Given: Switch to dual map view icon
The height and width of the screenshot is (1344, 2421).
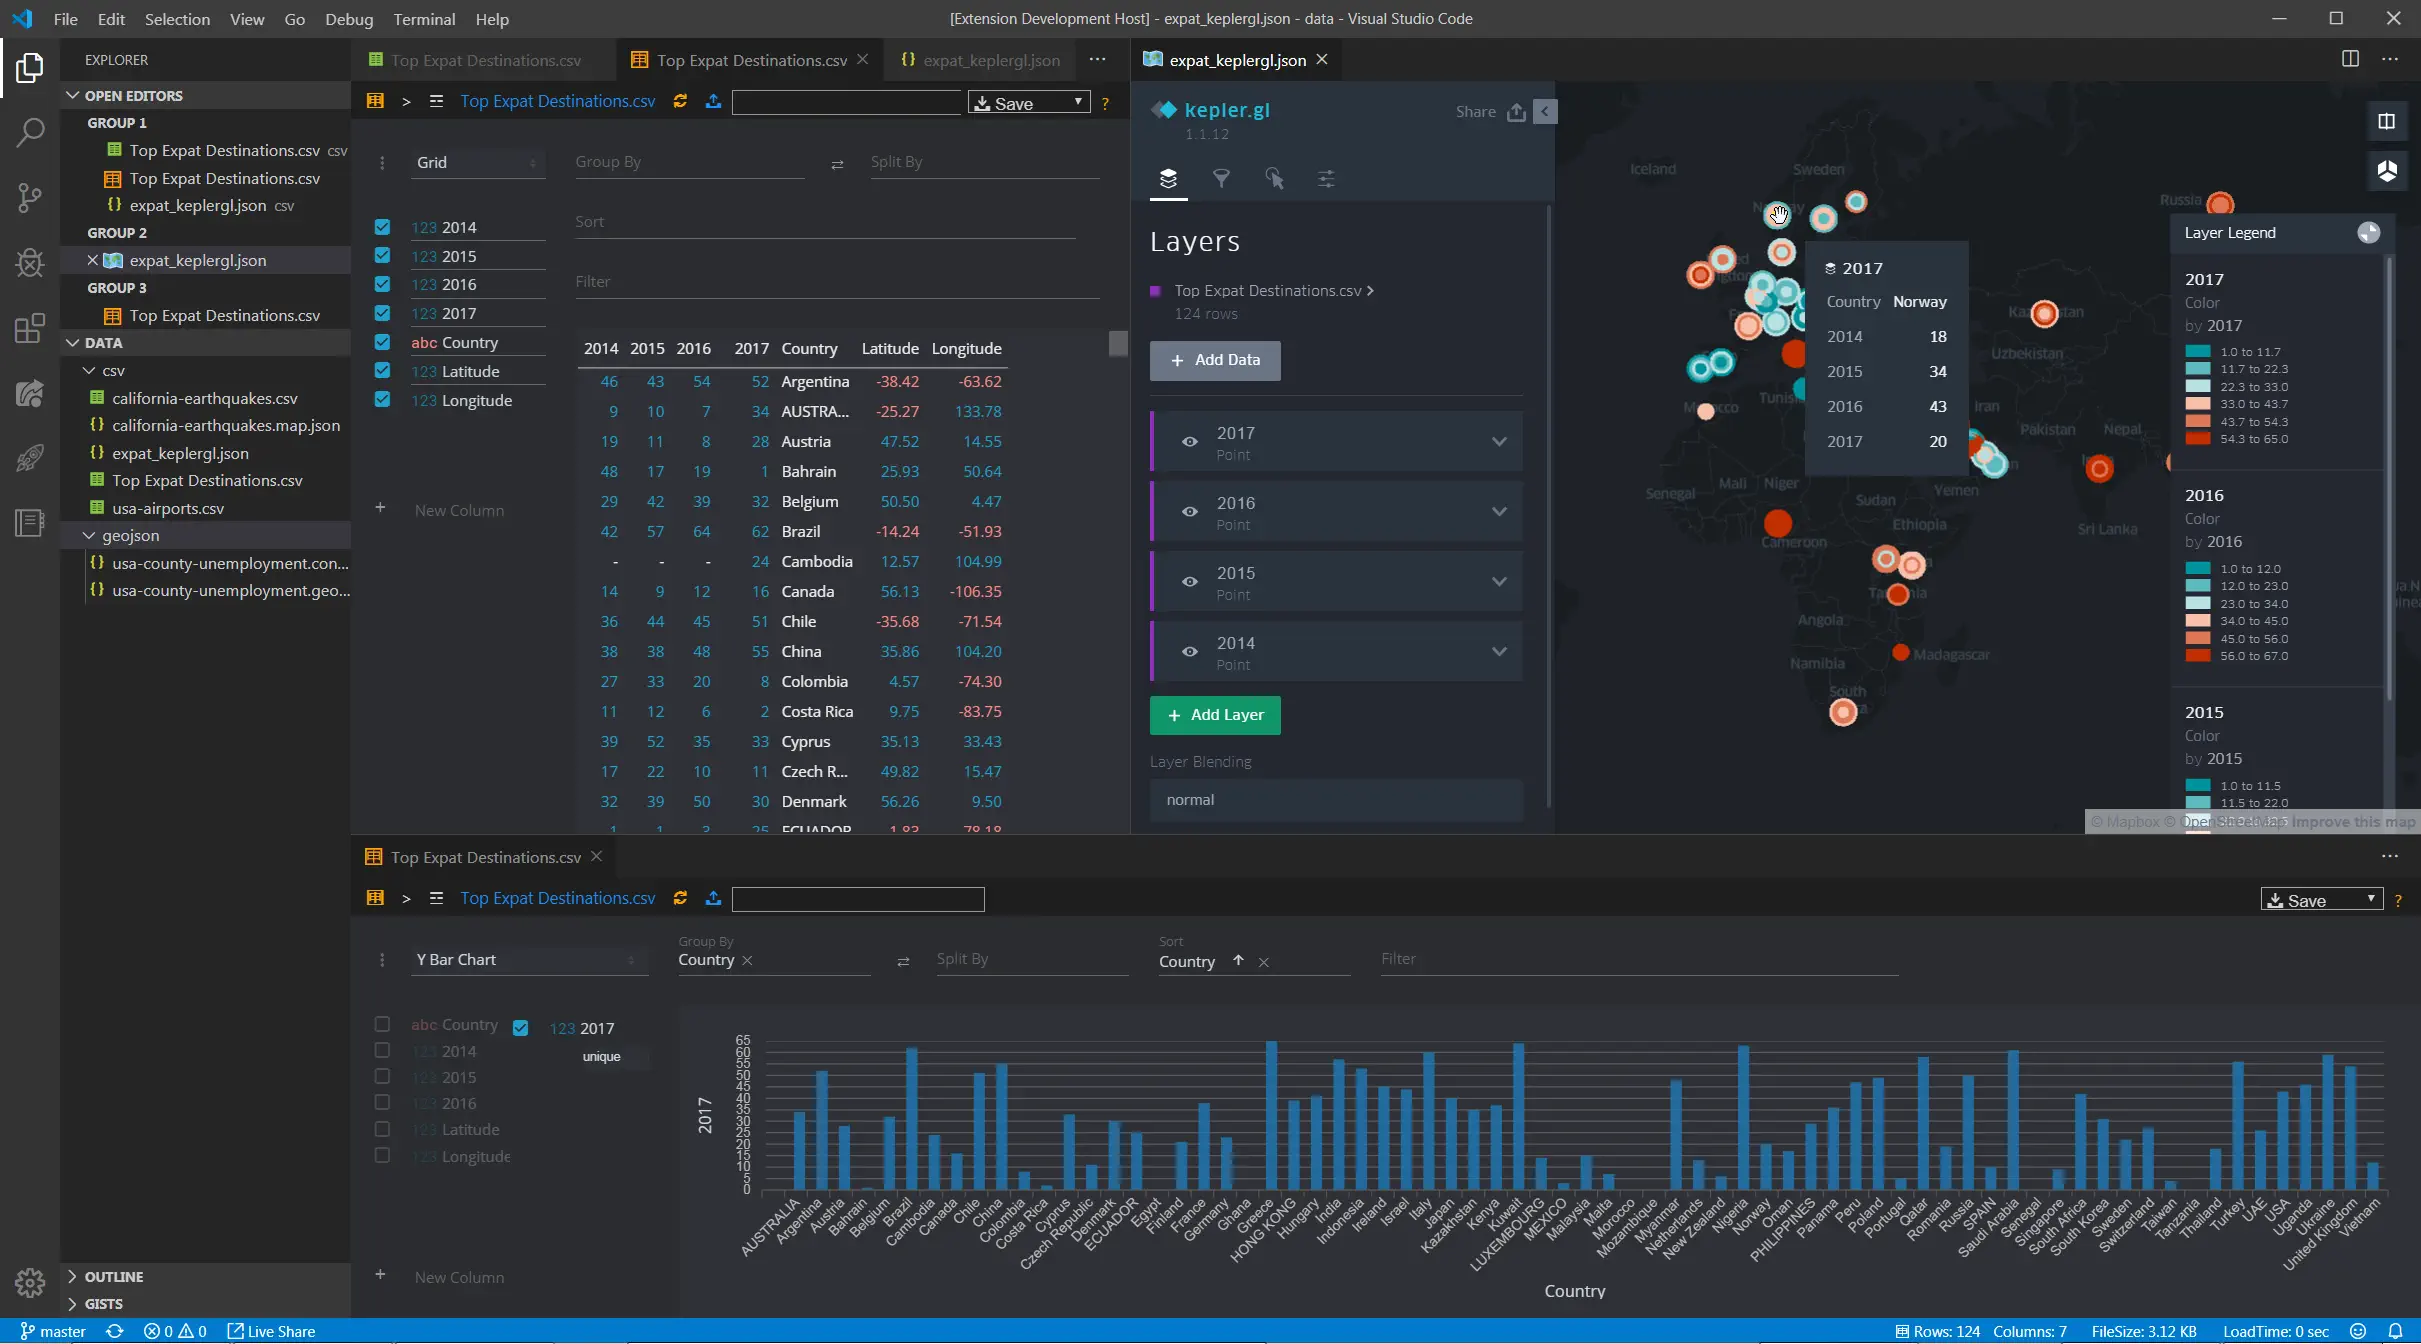Looking at the screenshot, I should coord(2387,122).
